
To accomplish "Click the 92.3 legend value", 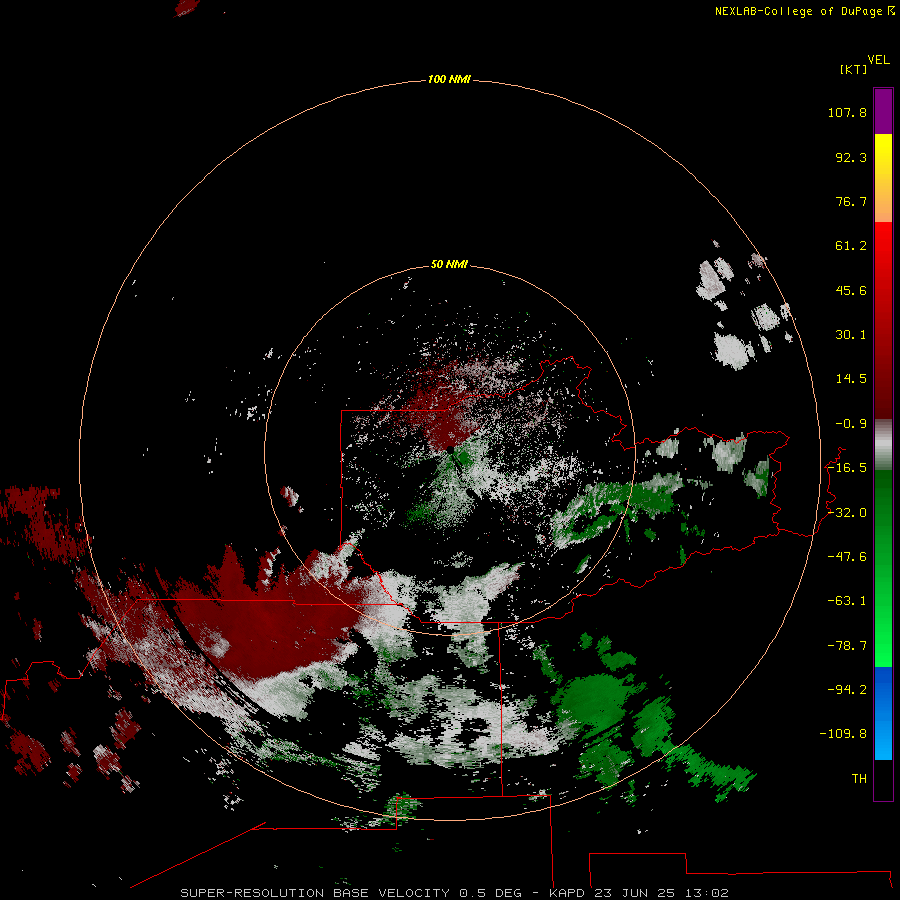I will pos(851,157).
